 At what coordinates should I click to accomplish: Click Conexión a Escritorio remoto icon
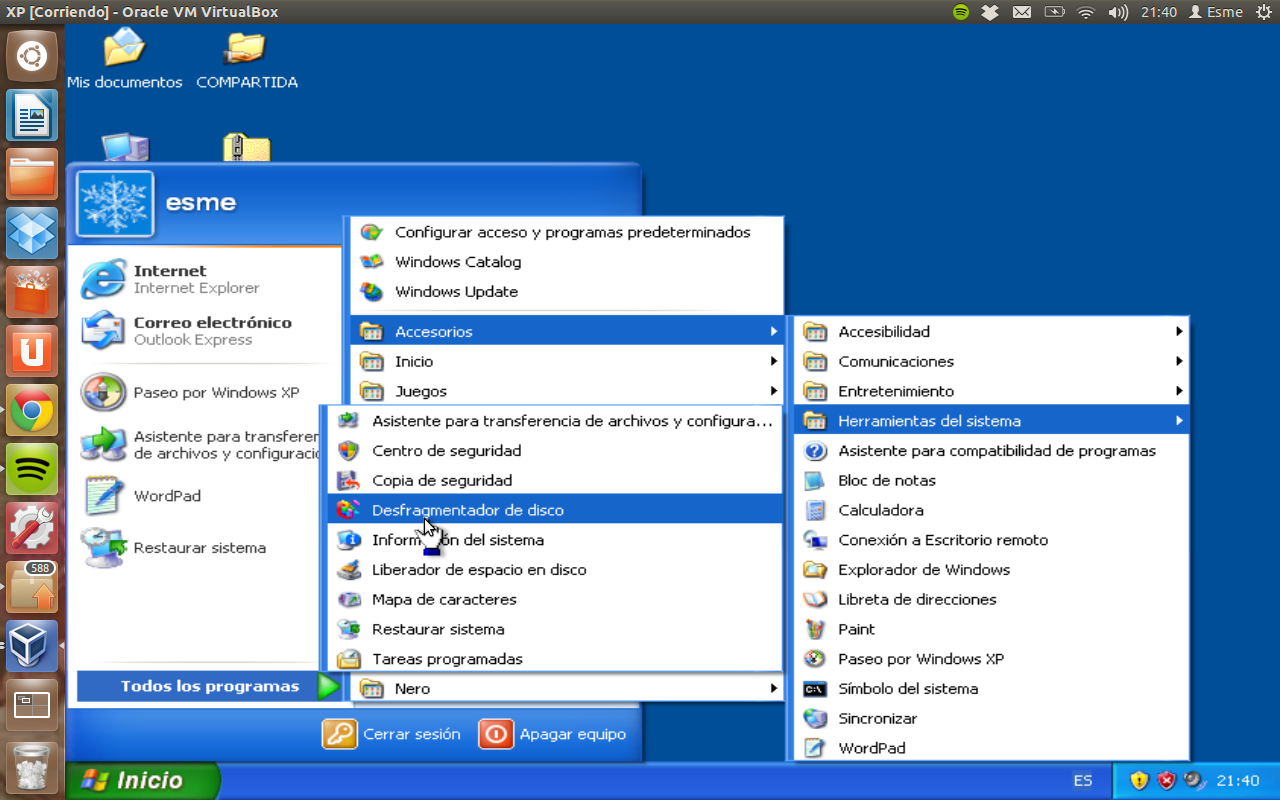click(816, 540)
